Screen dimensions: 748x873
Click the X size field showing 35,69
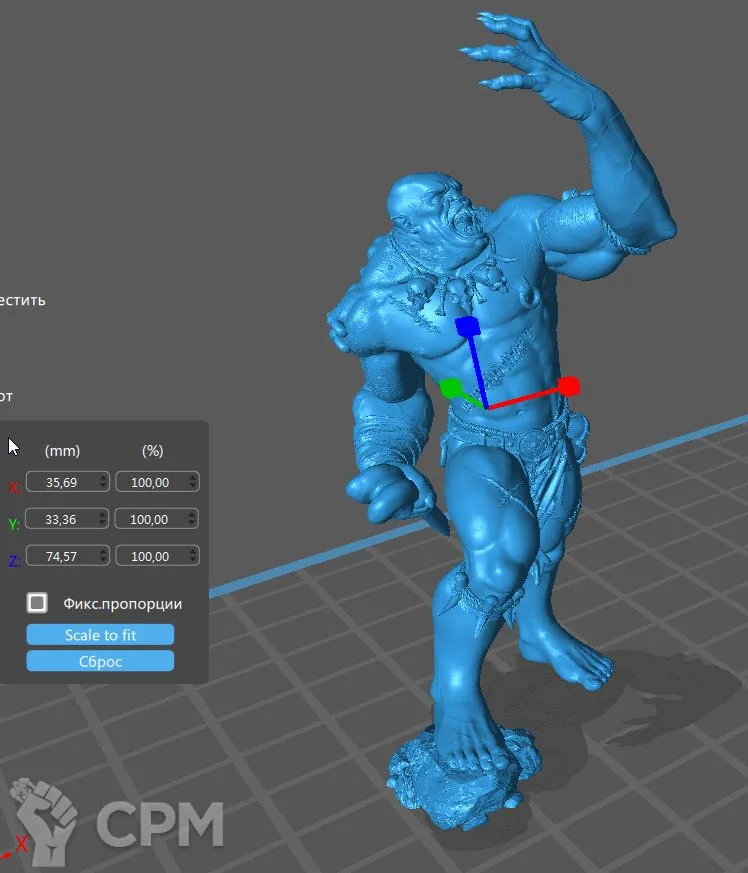(62, 483)
